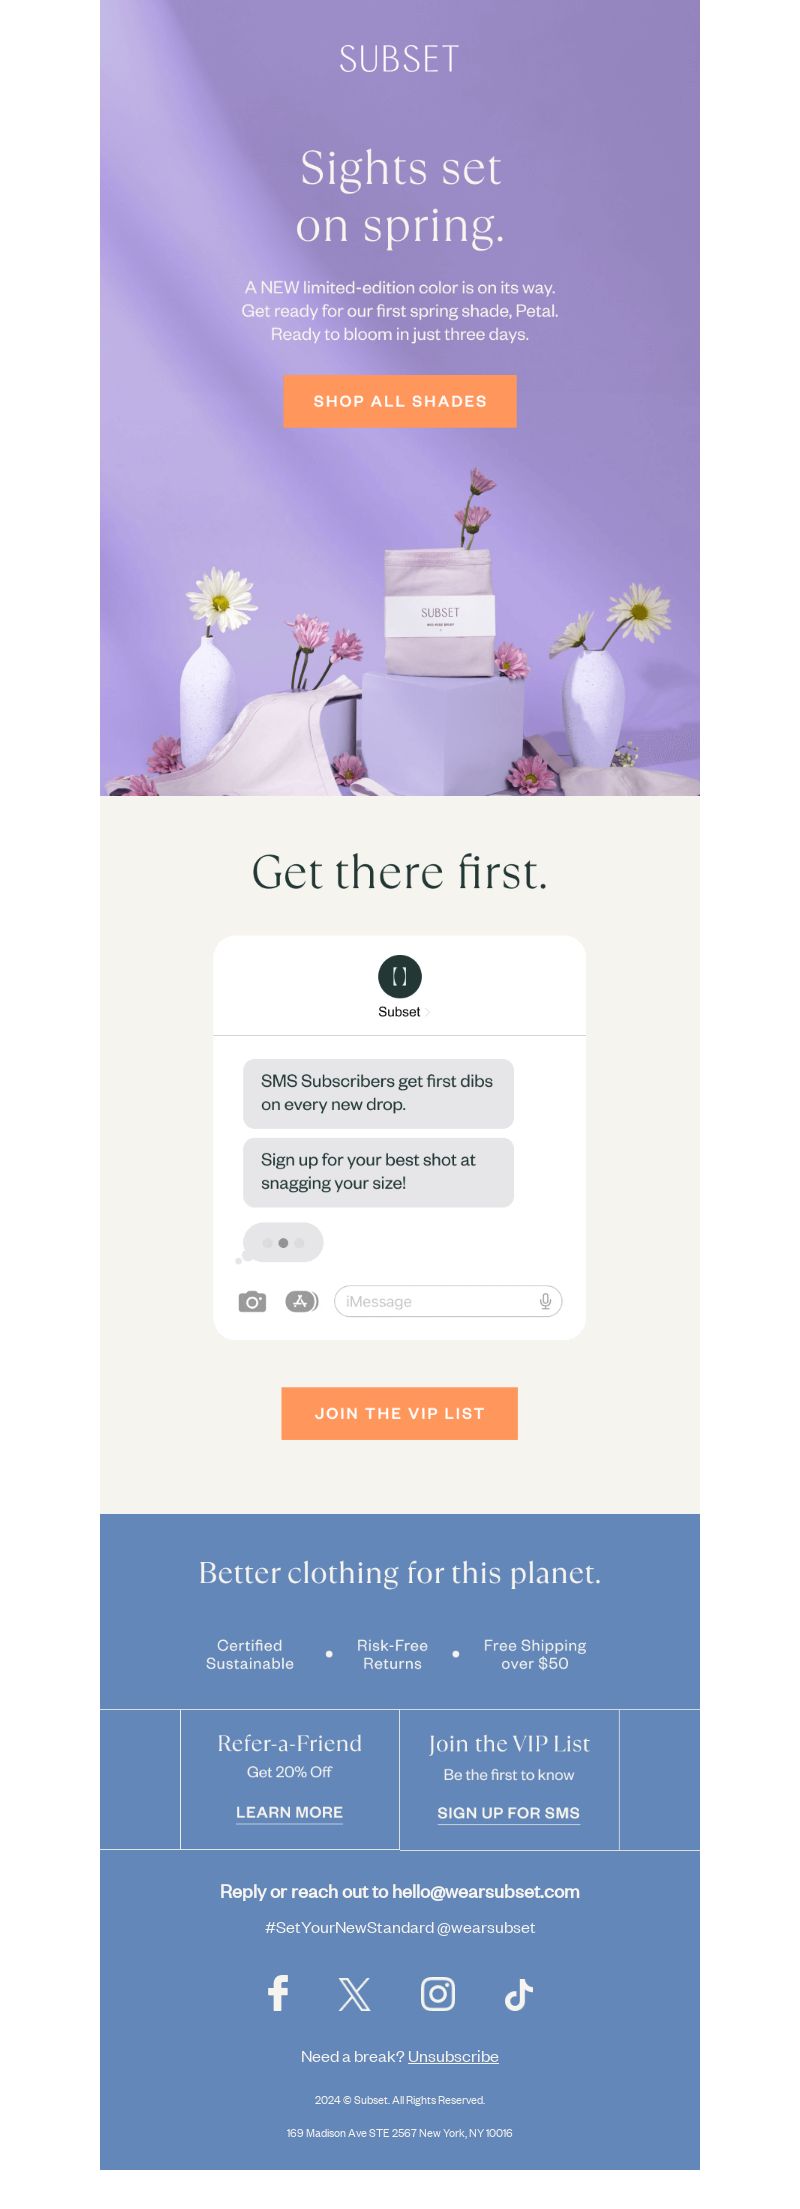
Task: Expand the chevron next to Subset contact name
Action: [427, 1012]
